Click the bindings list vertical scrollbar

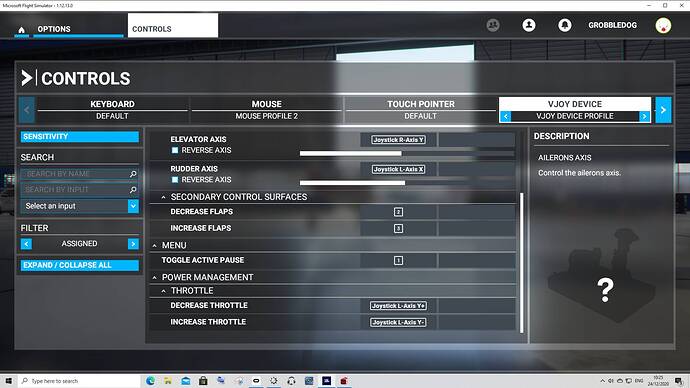(x=521, y=263)
